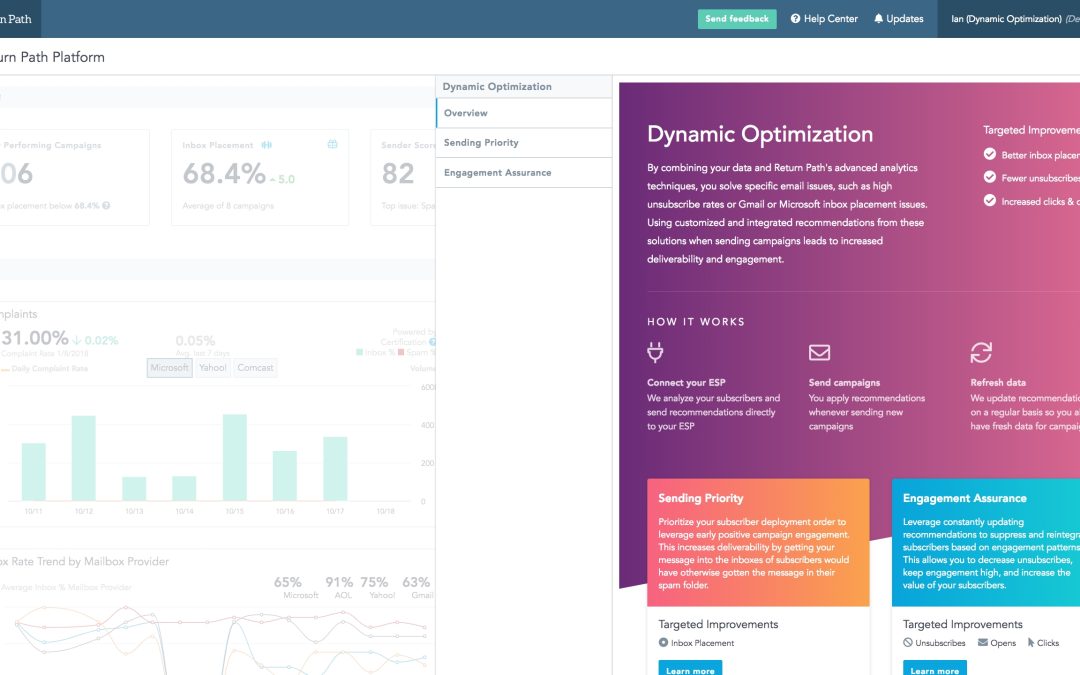Image resolution: width=1080 pixels, height=675 pixels.
Task: Select the Yahoo! provider filter button
Action: pos(213,368)
